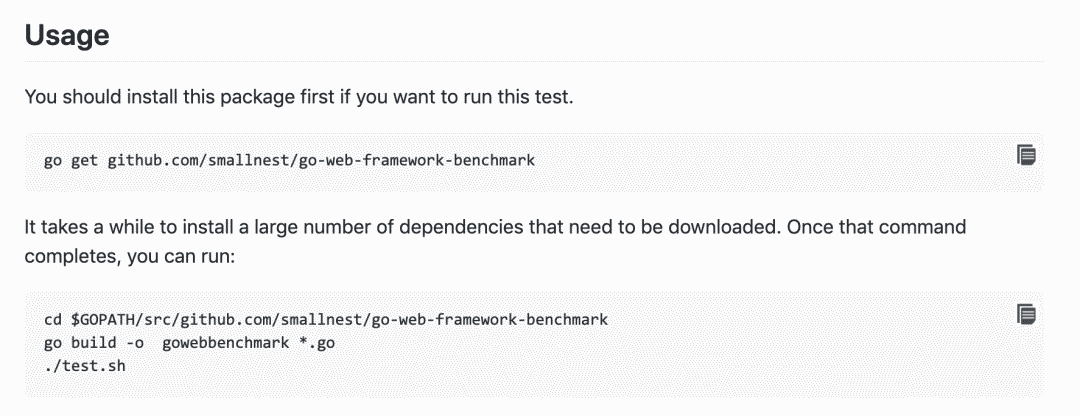Click the *.go text in the build command
The width and height of the screenshot is (1080, 416).
click(x=317, y=343)
